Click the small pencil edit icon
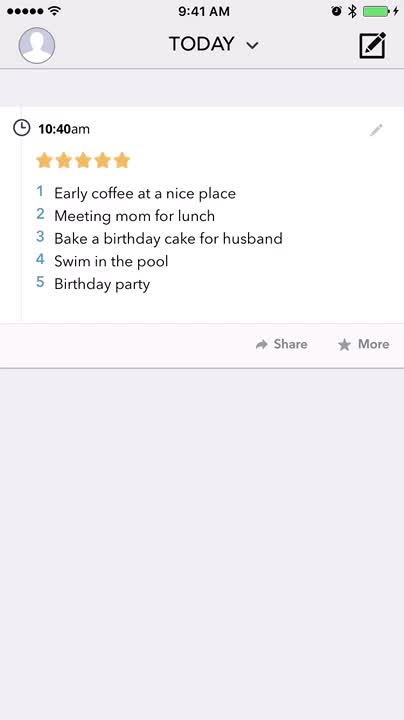 376,130
